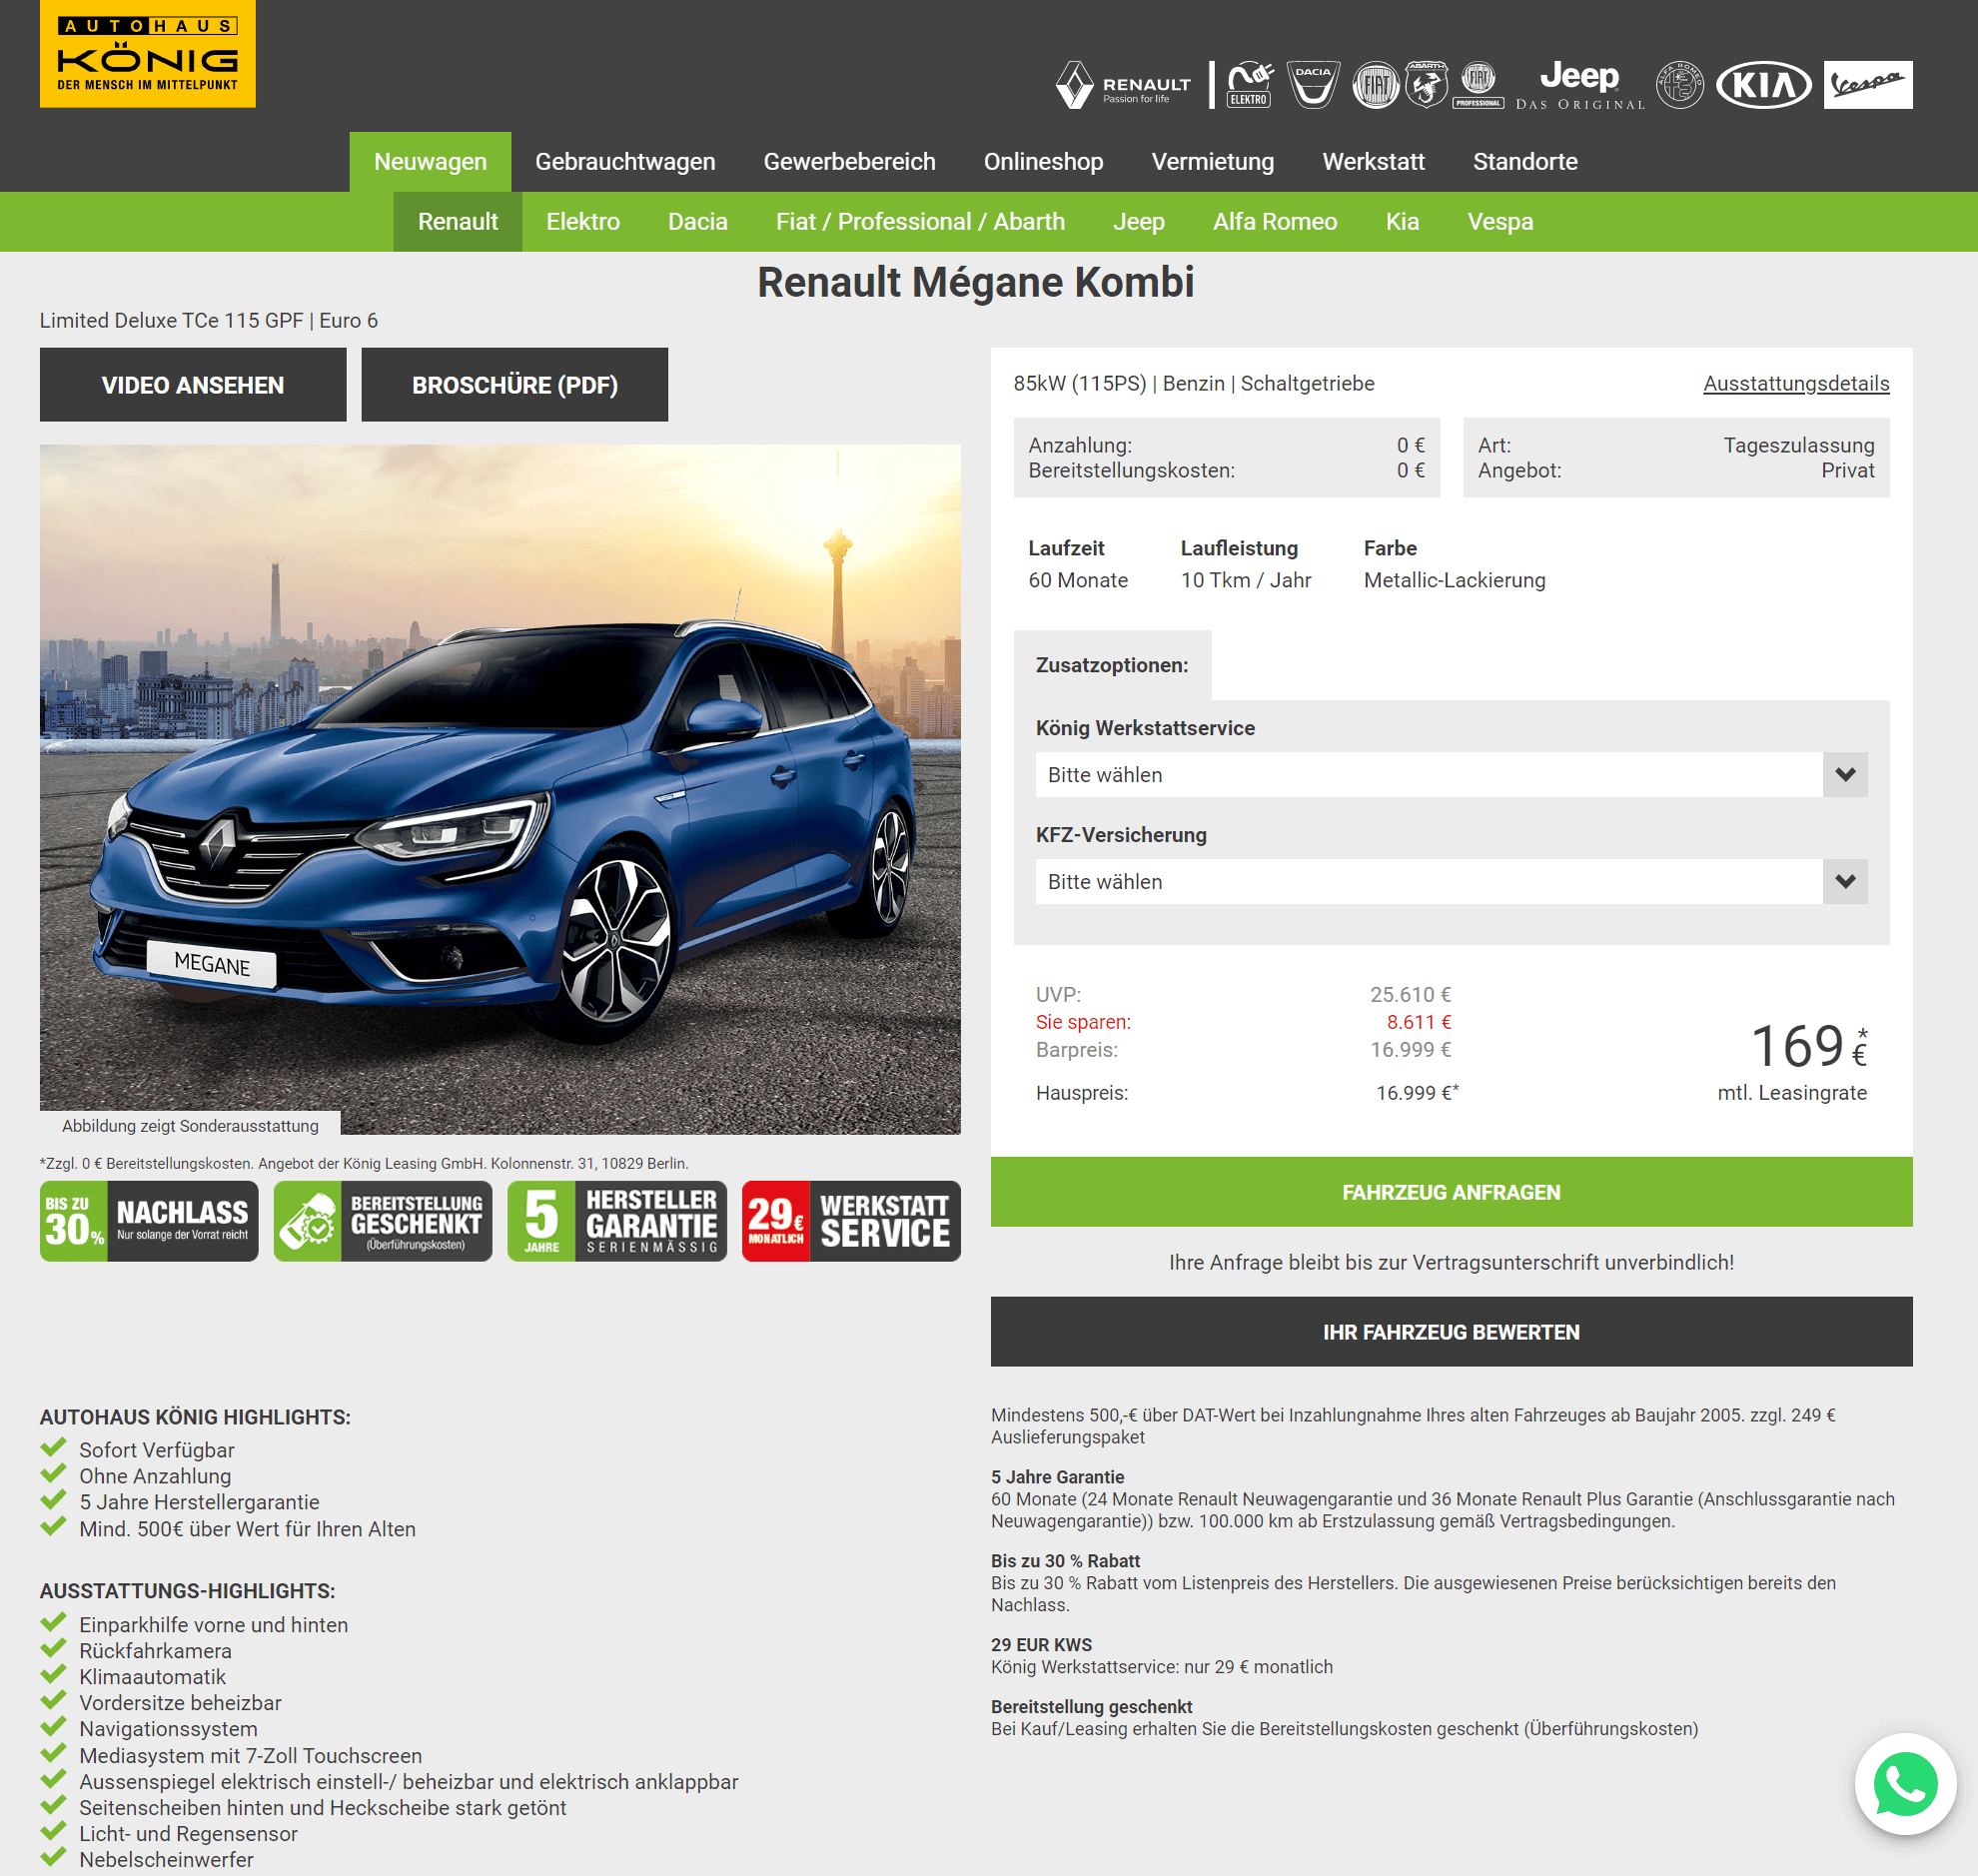
Task: Open Alfa Romeo submenu
Action: coord(1274,222)
